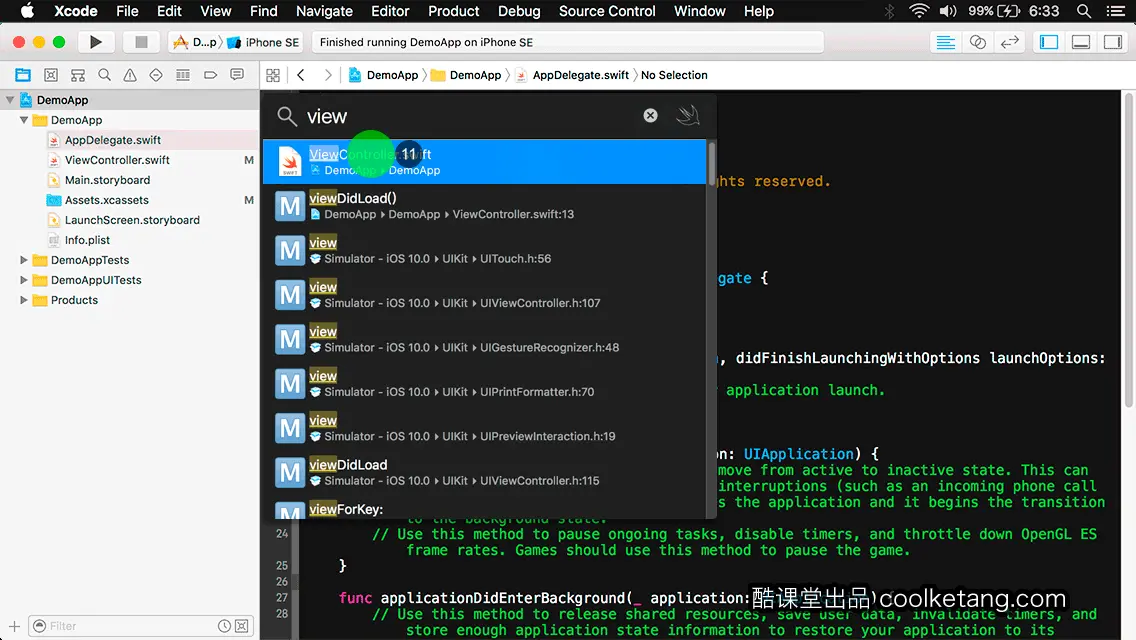Expand the Products folder
Screen dimensions: 1136x640
click(x=24, y=299)
